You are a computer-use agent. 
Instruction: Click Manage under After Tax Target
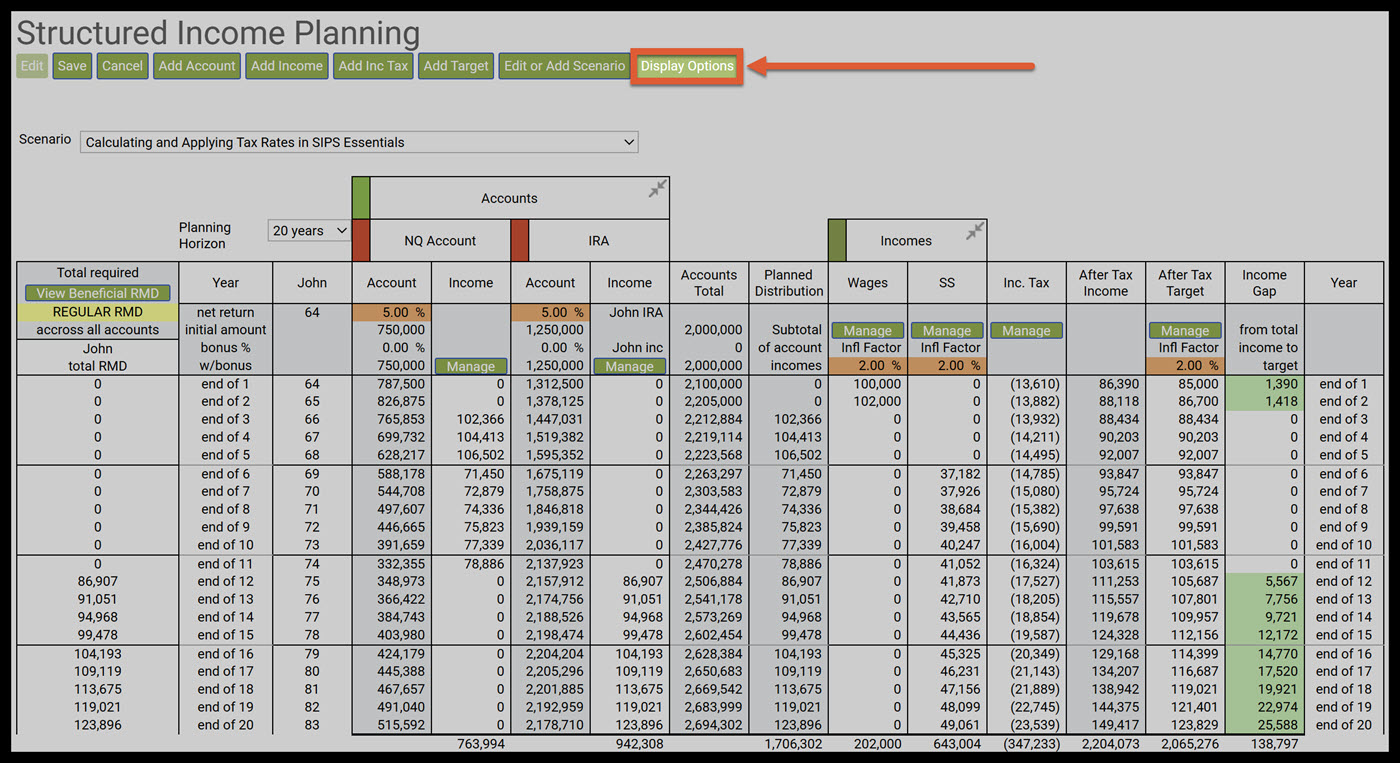[1185, 330]
